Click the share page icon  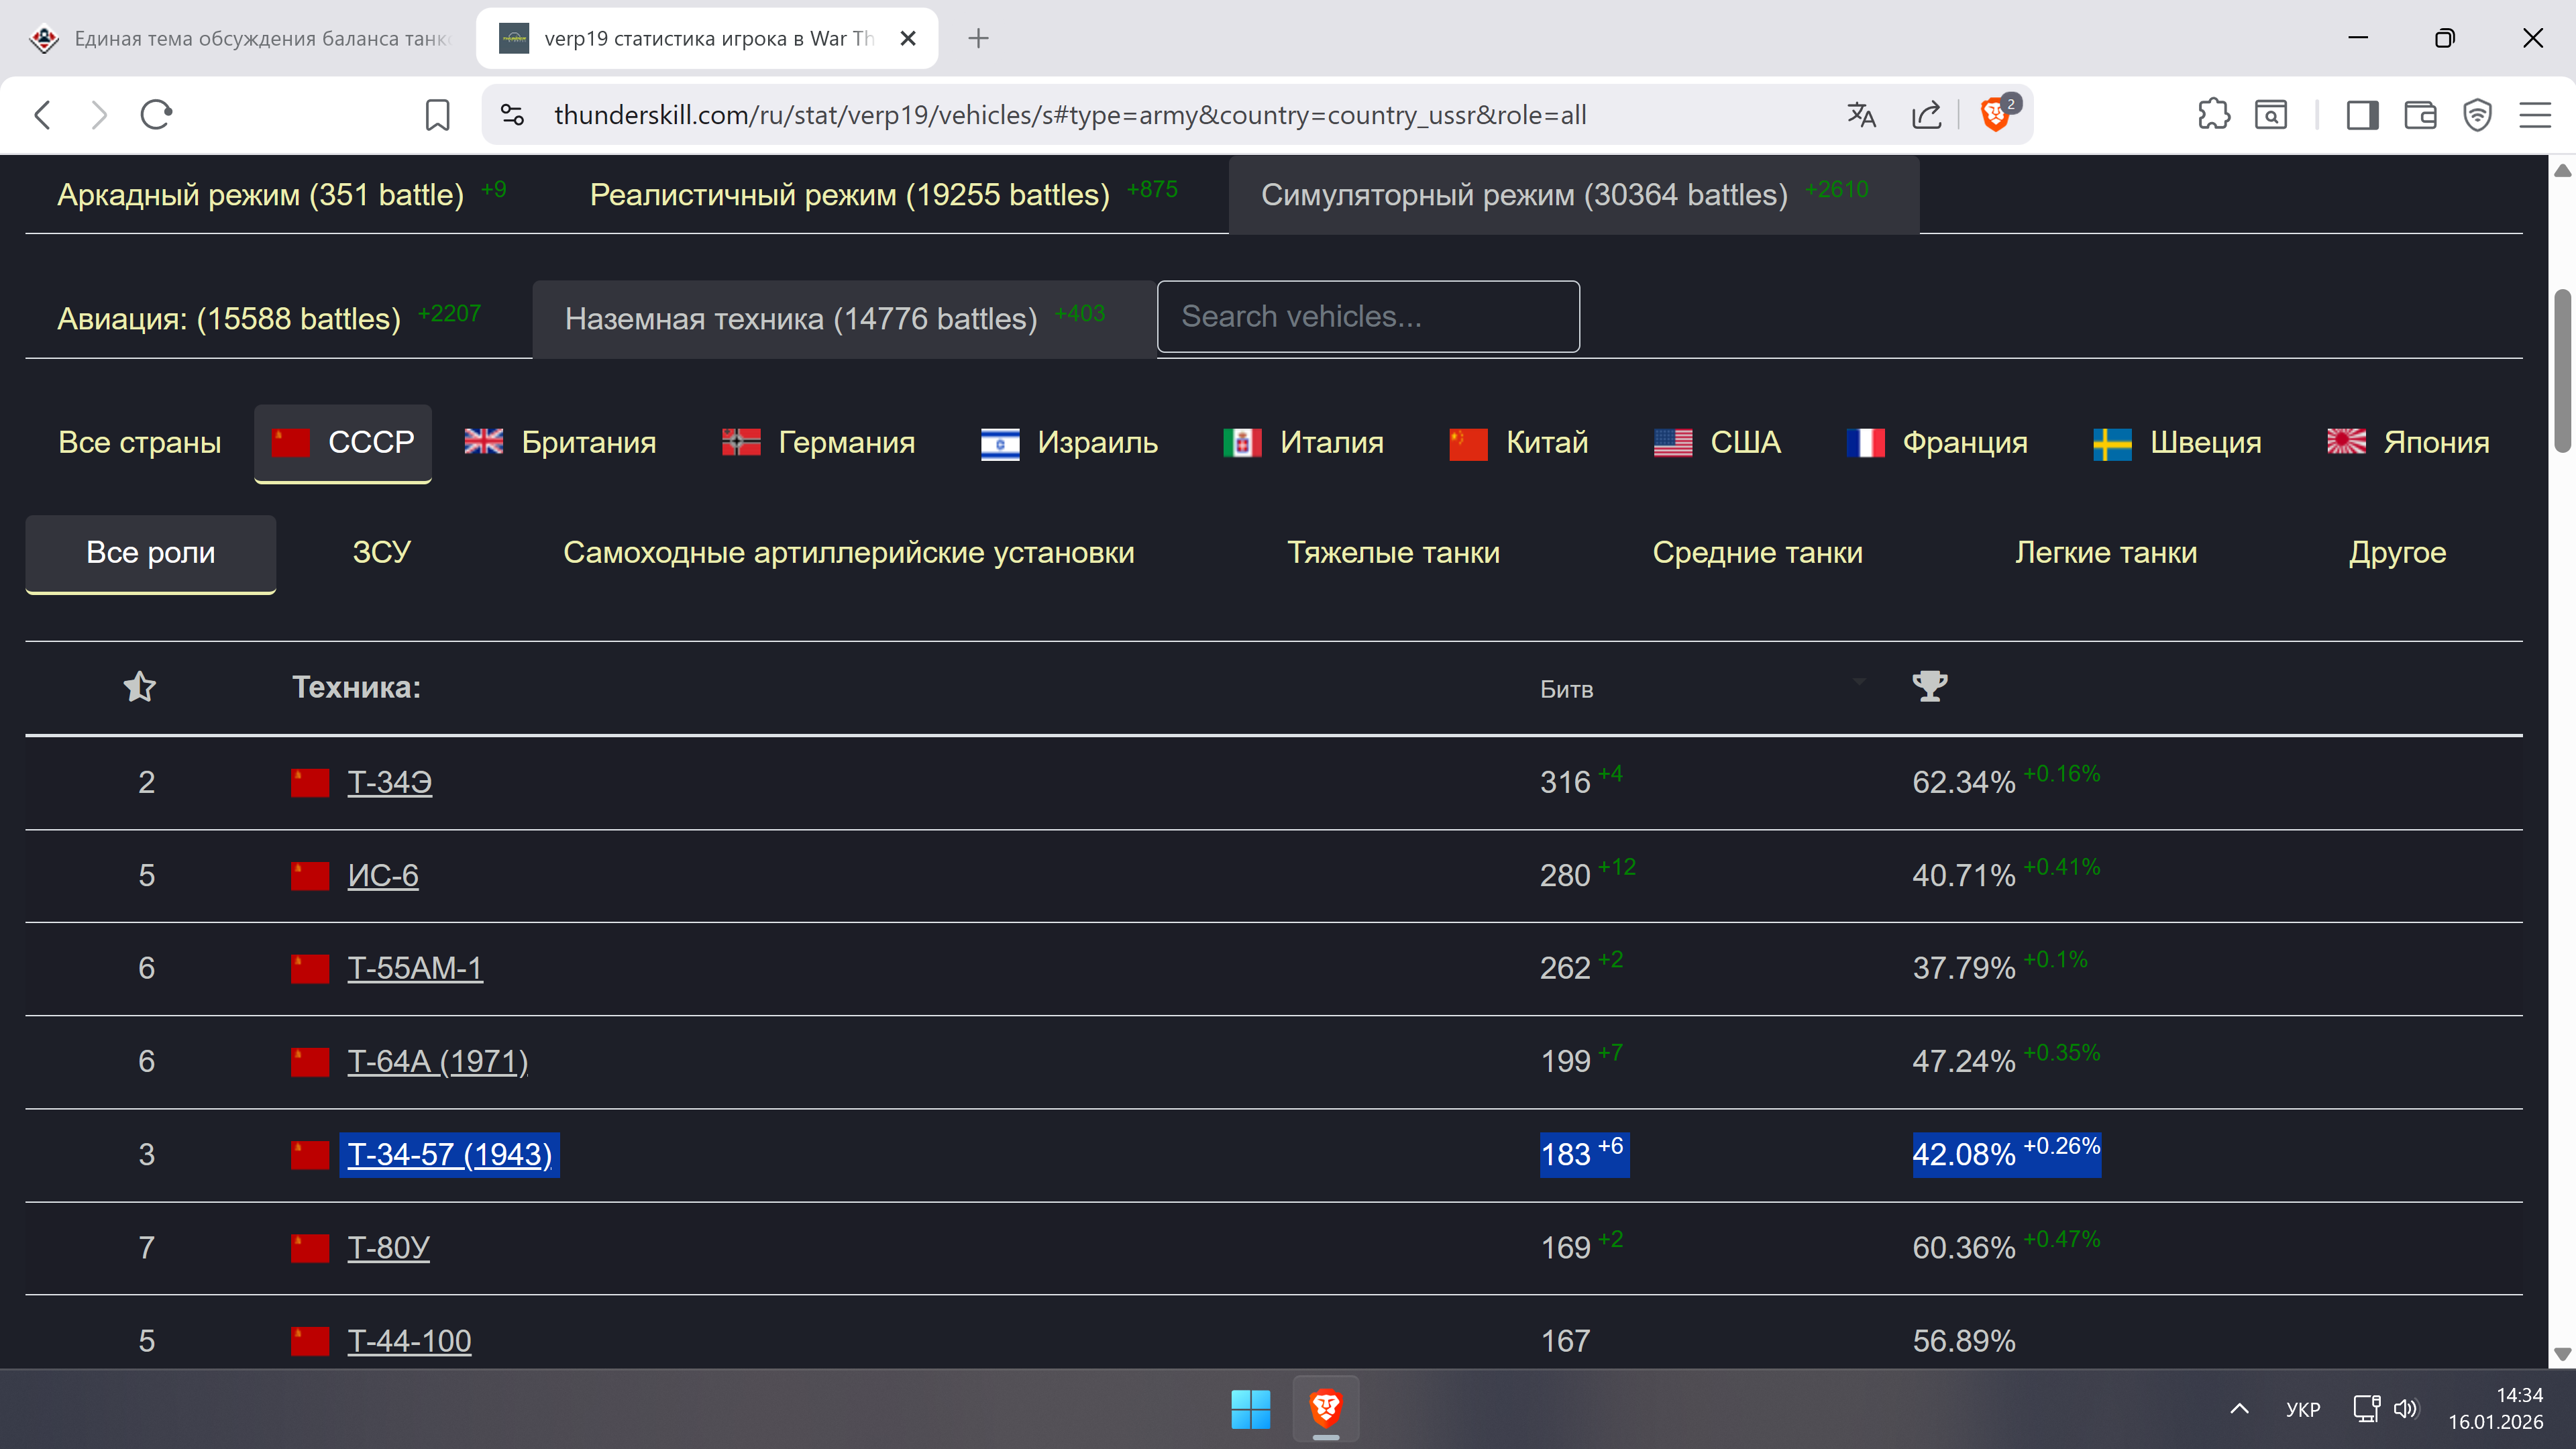pyautogui.click(x=1926, y=115)
